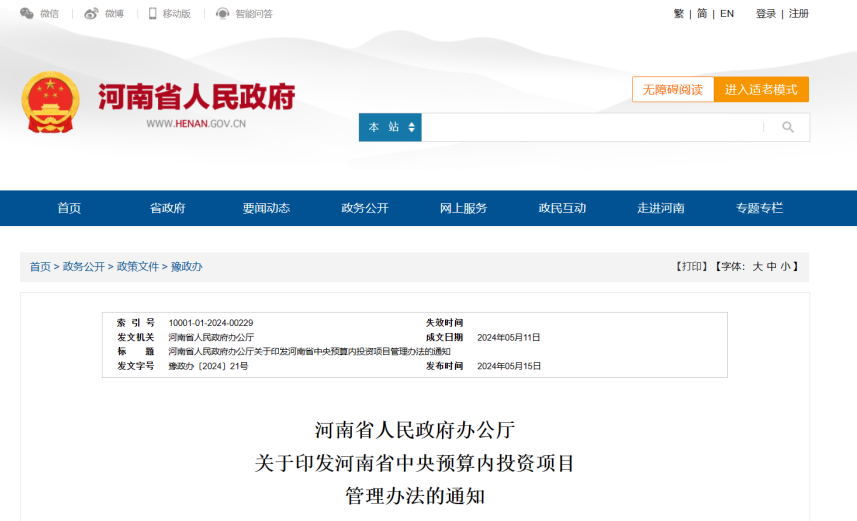Screen dimensions: 857x521
Task: Open the Weibo (微博) icon link
Action: pos(91,14)
